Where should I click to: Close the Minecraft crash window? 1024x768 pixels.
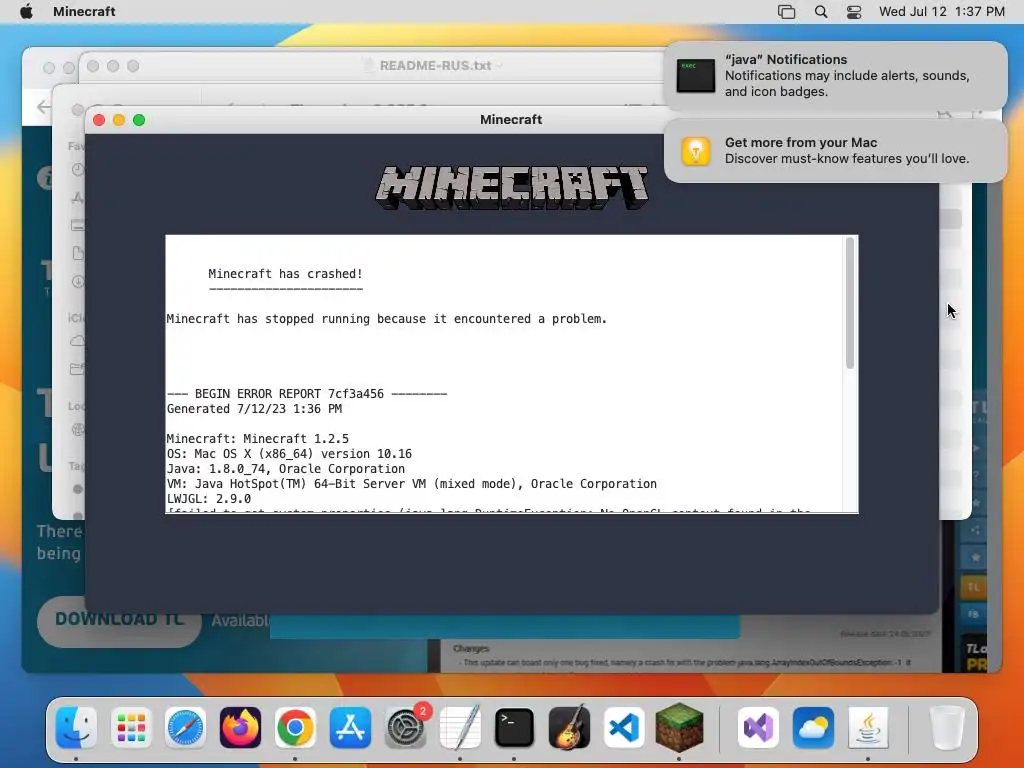[99, 120]
